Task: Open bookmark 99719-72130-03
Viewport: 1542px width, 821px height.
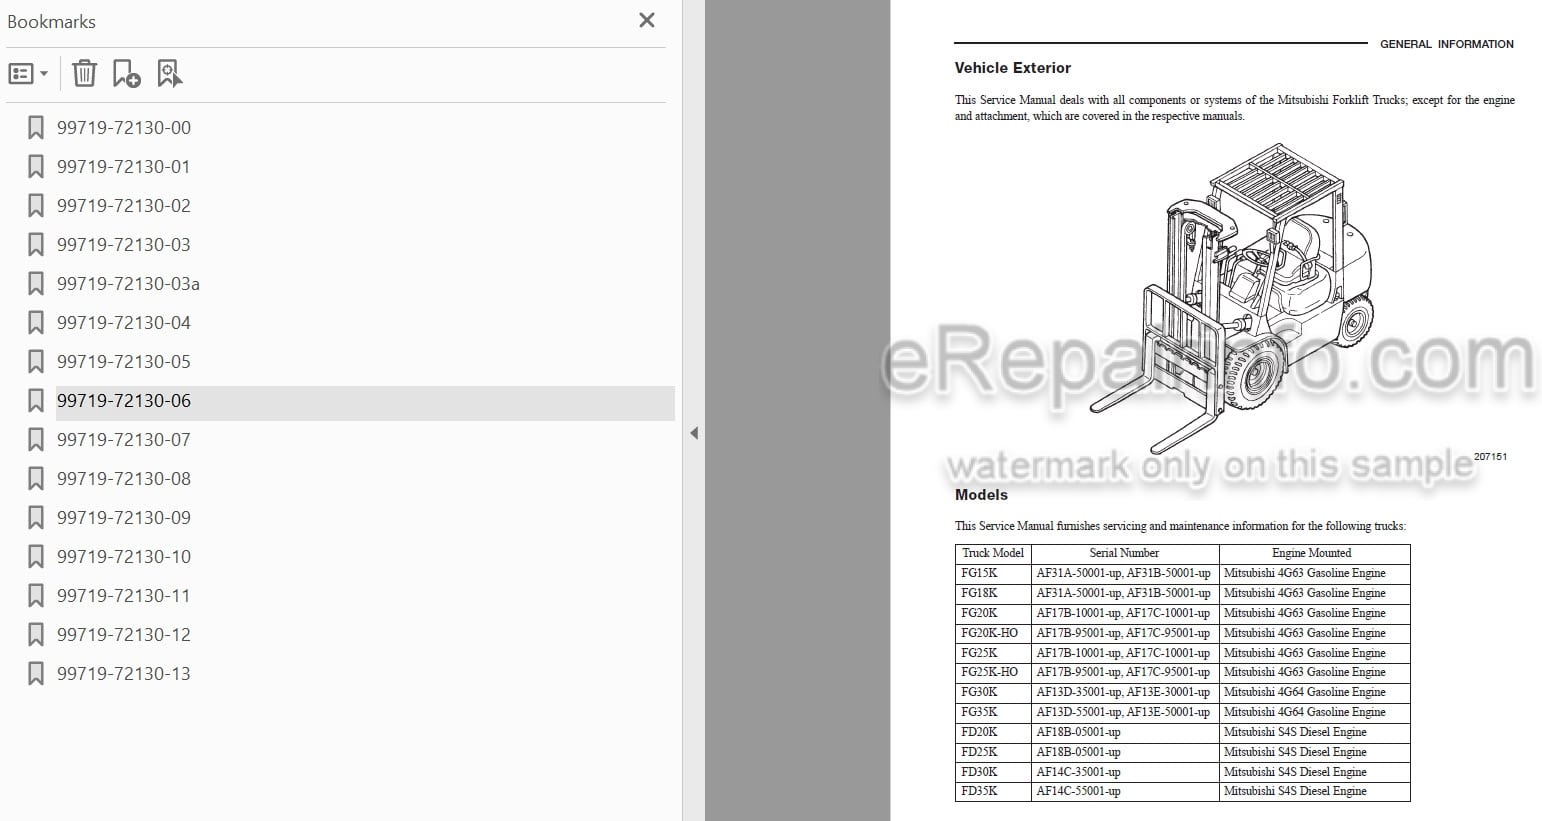Action: point(124,244)
